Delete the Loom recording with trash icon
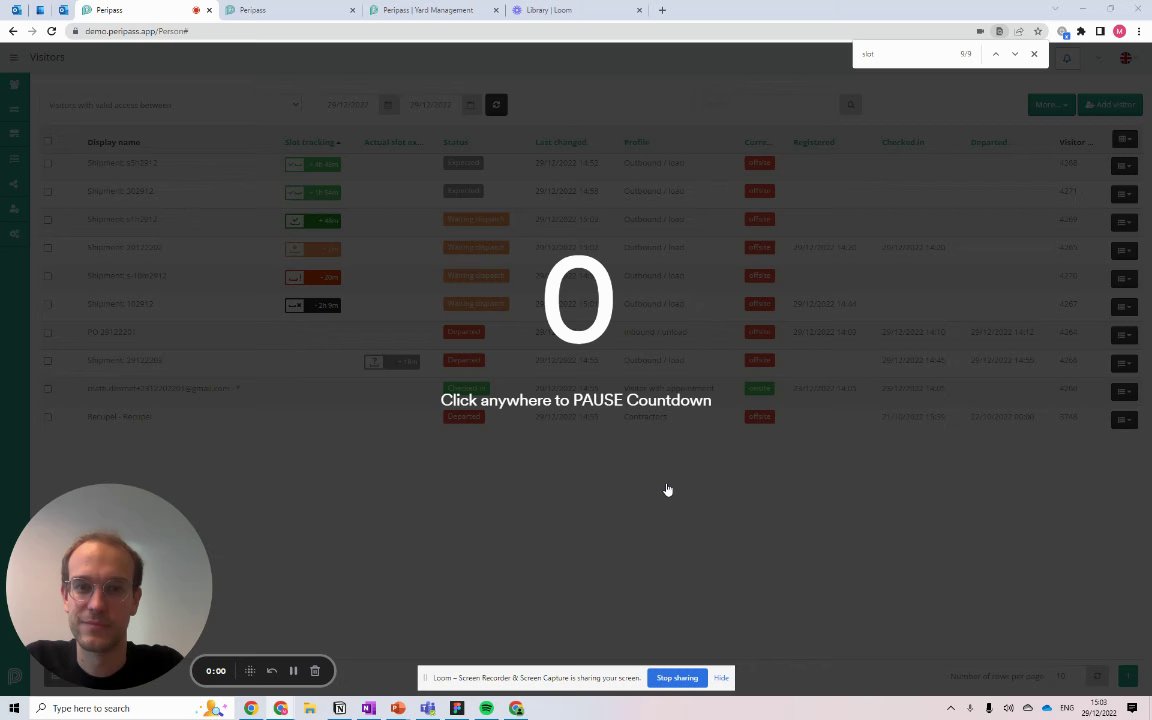Viewport: 1152px width, 720px height. click(315, 671)
